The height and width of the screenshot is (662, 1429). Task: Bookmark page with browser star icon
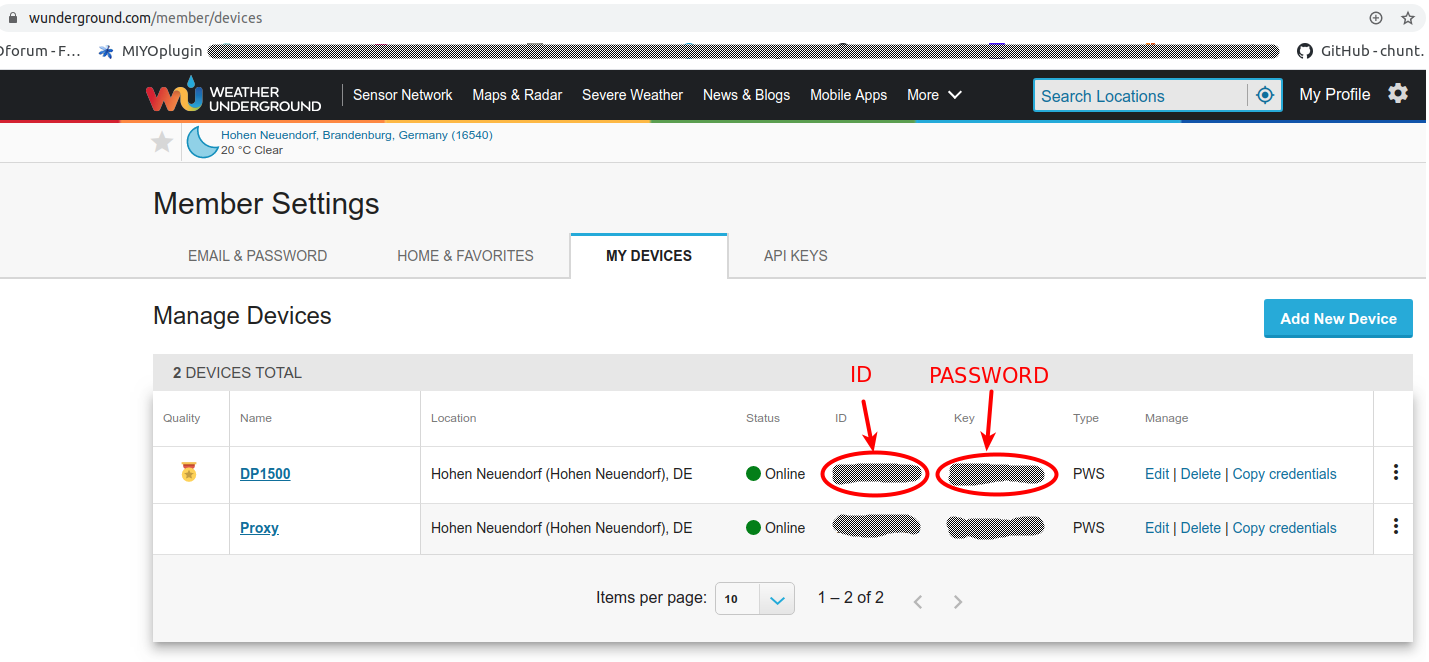(x=1408, y=18)
